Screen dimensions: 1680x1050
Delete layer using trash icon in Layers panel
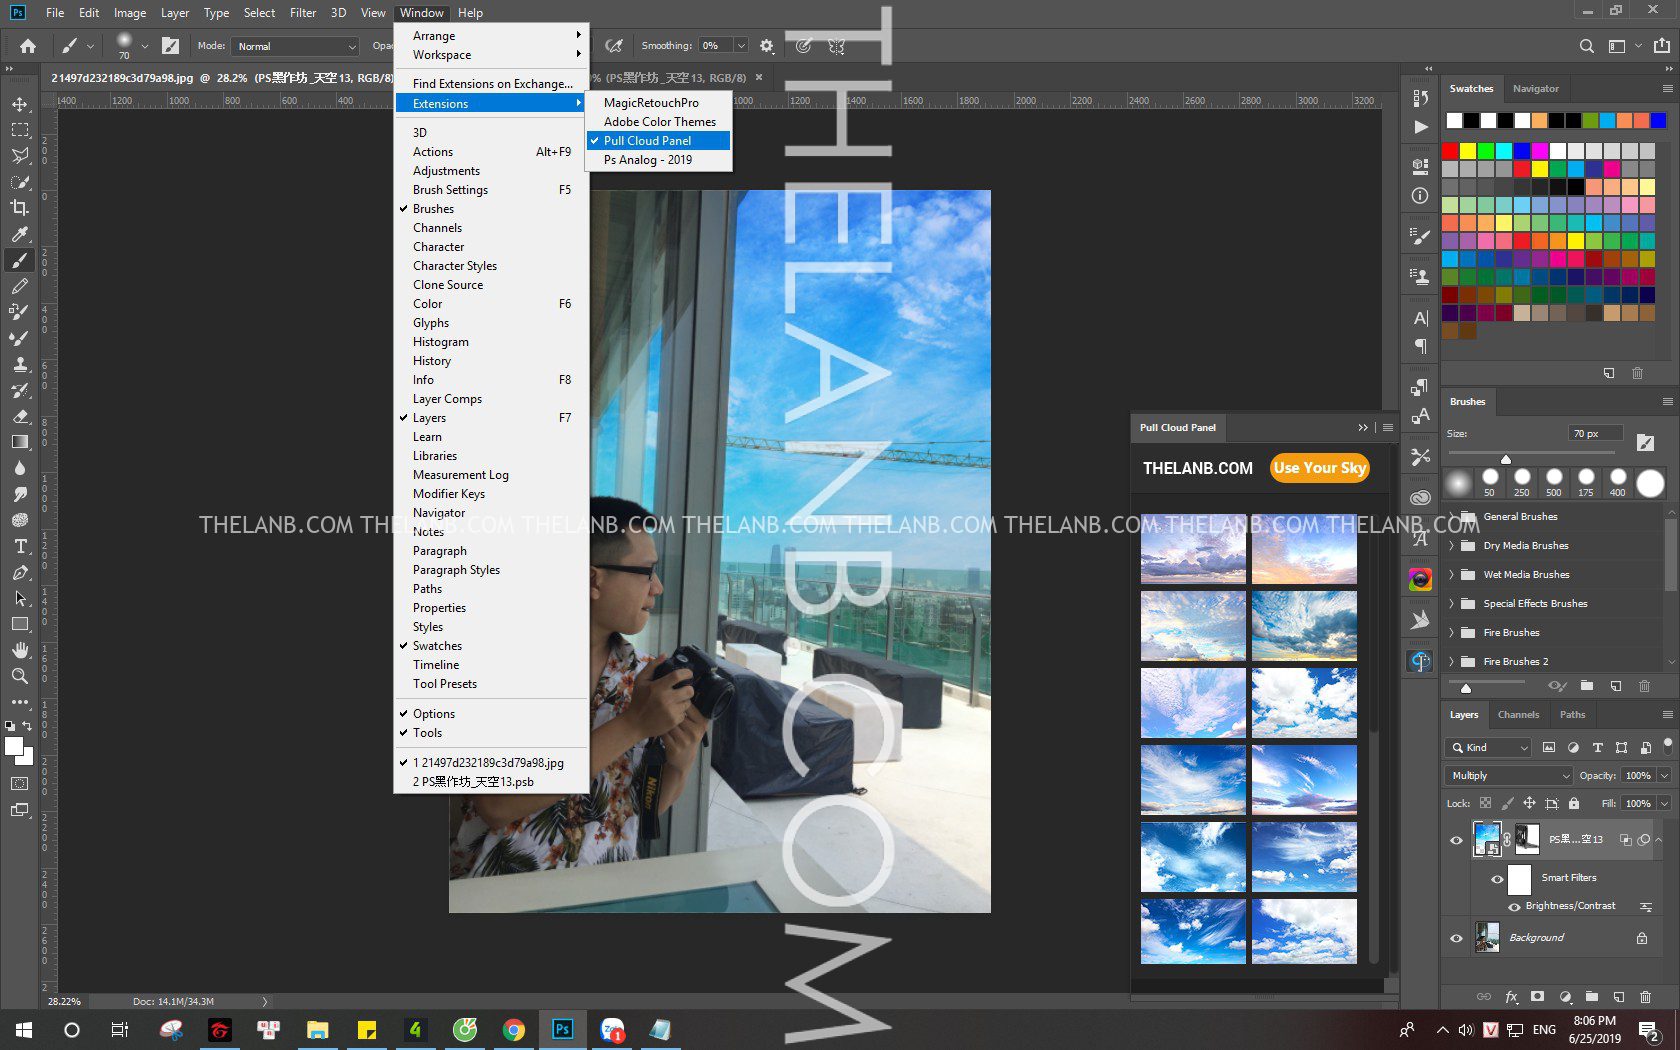point(1645,997)
